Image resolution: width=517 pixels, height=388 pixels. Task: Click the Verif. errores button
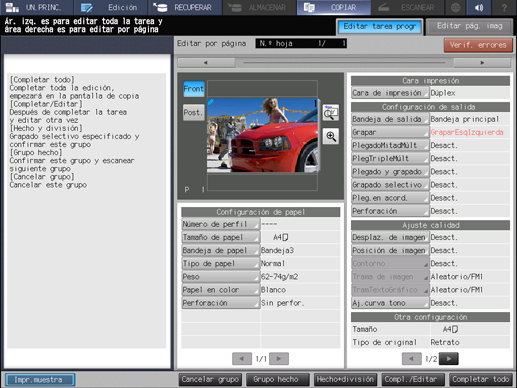point(478,45)
